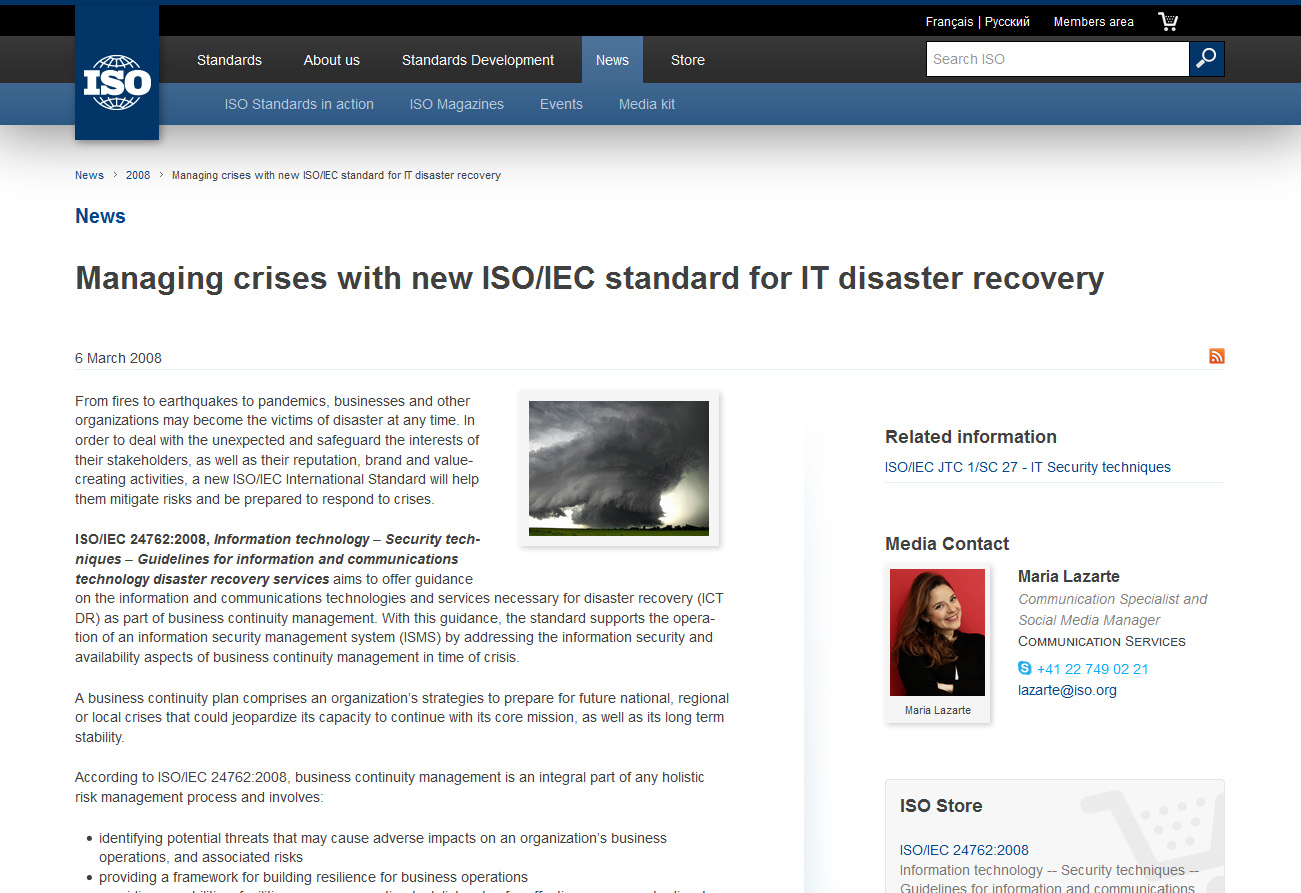The height and width of the screenshot is (893, 1301).
Task: Click the storm cloud article image
Action: coord(619,468)
